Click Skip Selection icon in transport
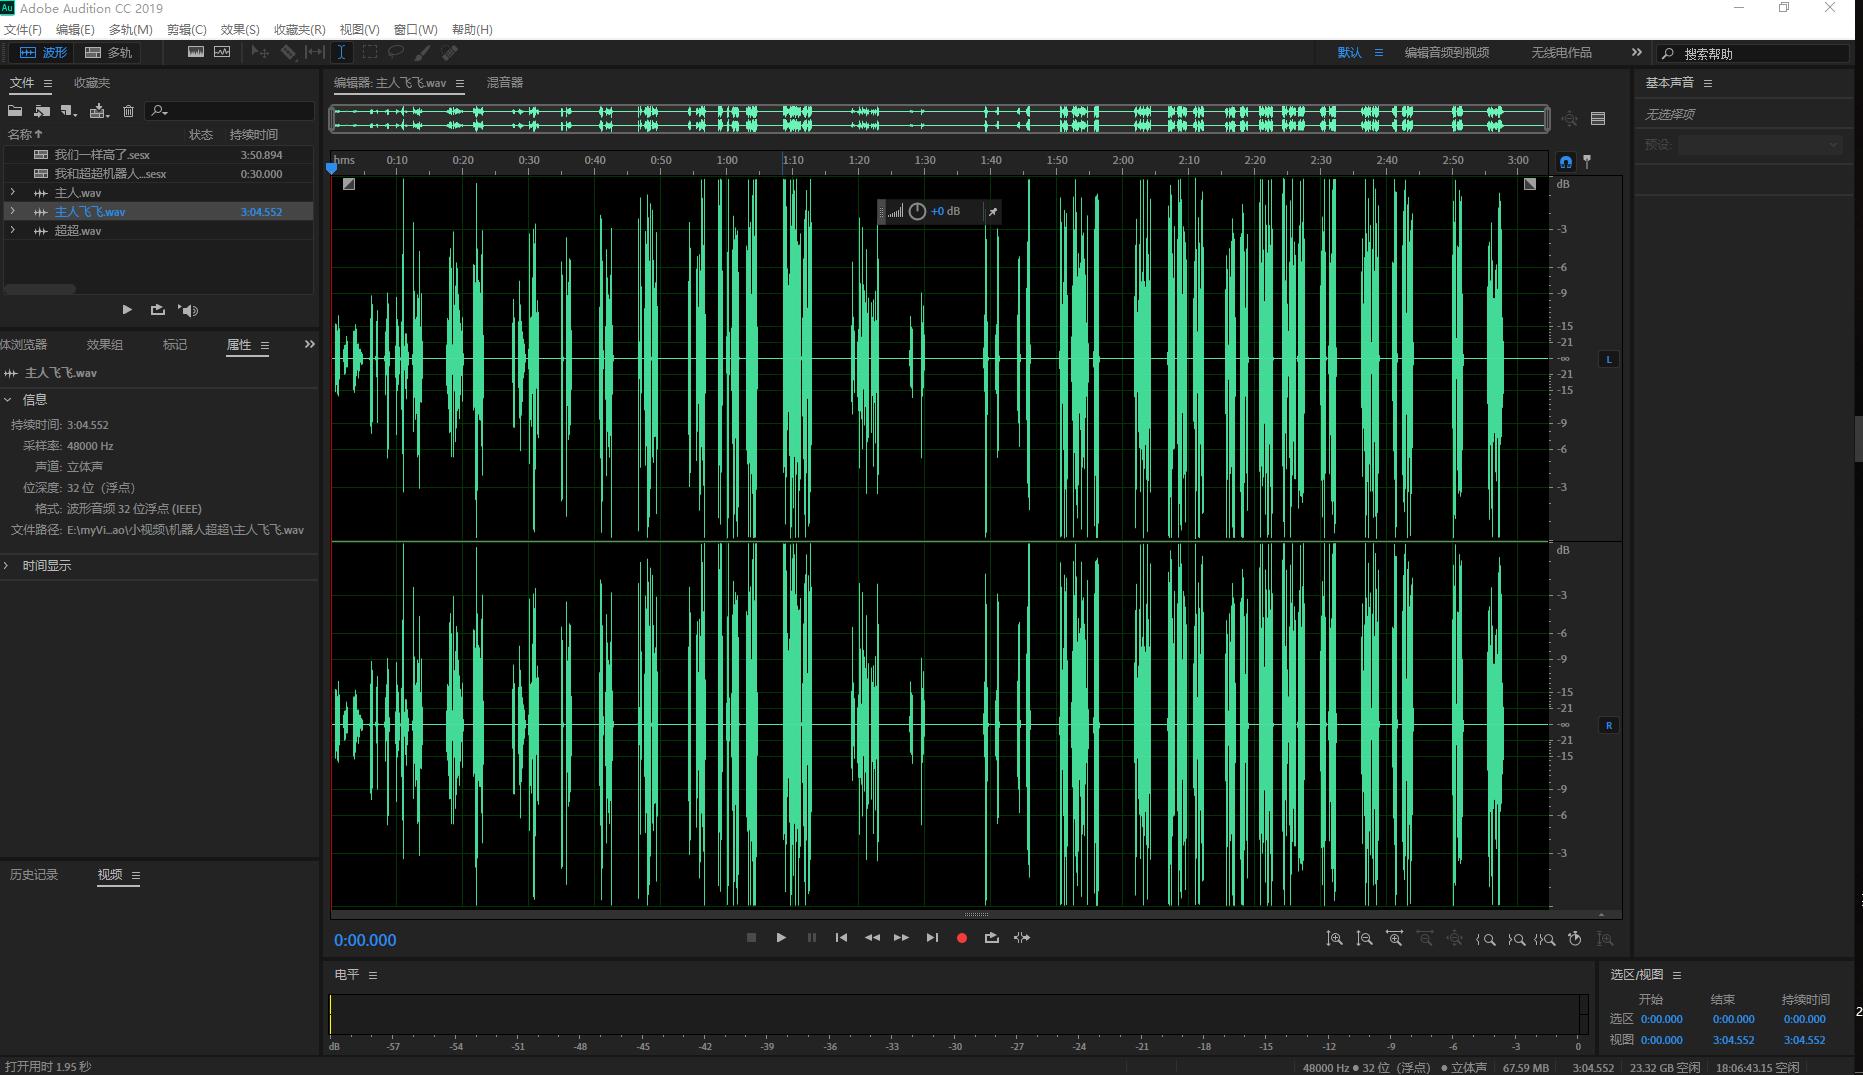The image size is (1863, 1075). click(x=1021, y=938)
